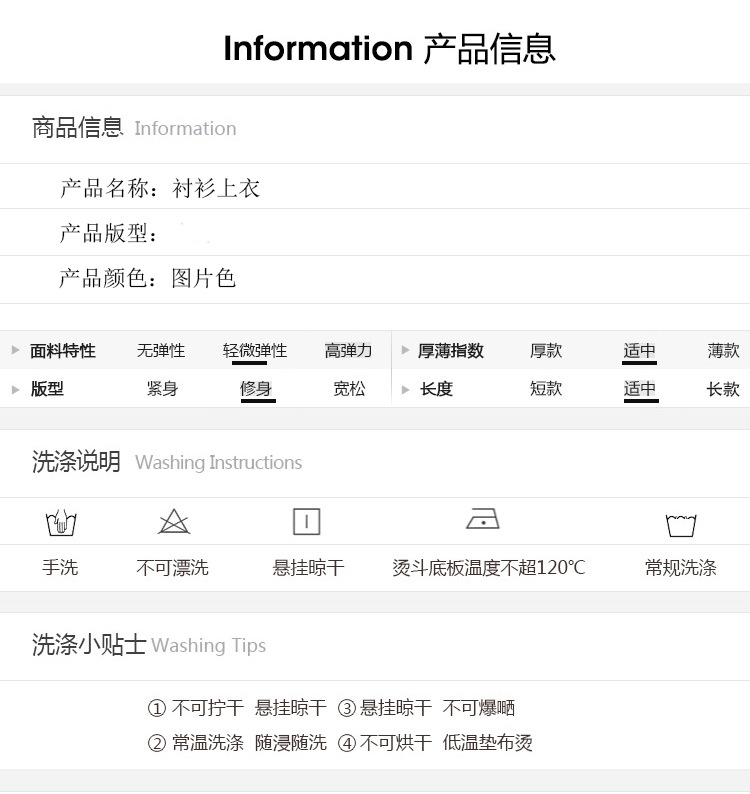Click 烫斗底板温度不超120℃ label
750x794 pixels.
[489, 567]
